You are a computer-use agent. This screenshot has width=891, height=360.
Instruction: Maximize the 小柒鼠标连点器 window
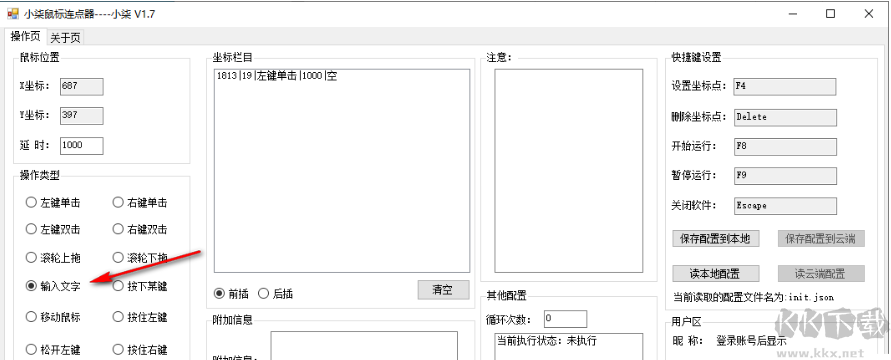[830, 14]
